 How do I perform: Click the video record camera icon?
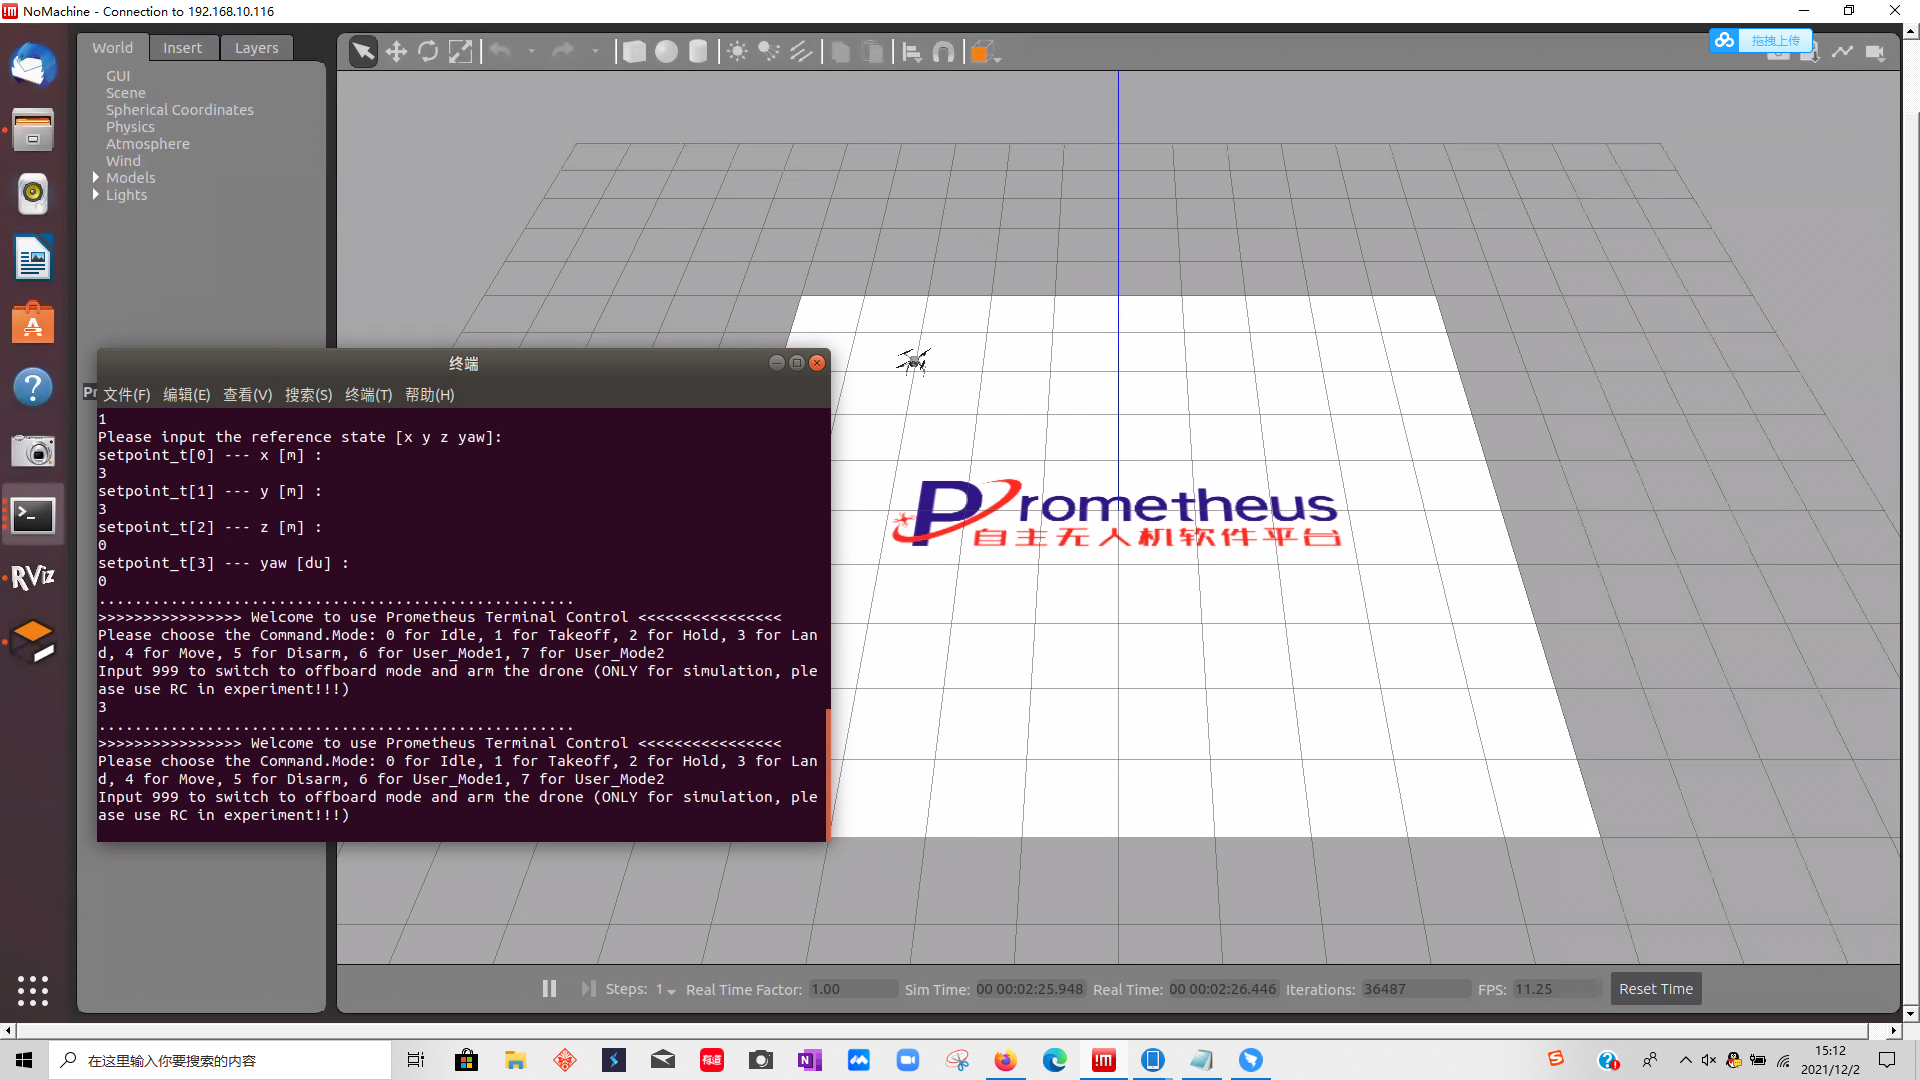1875,52
